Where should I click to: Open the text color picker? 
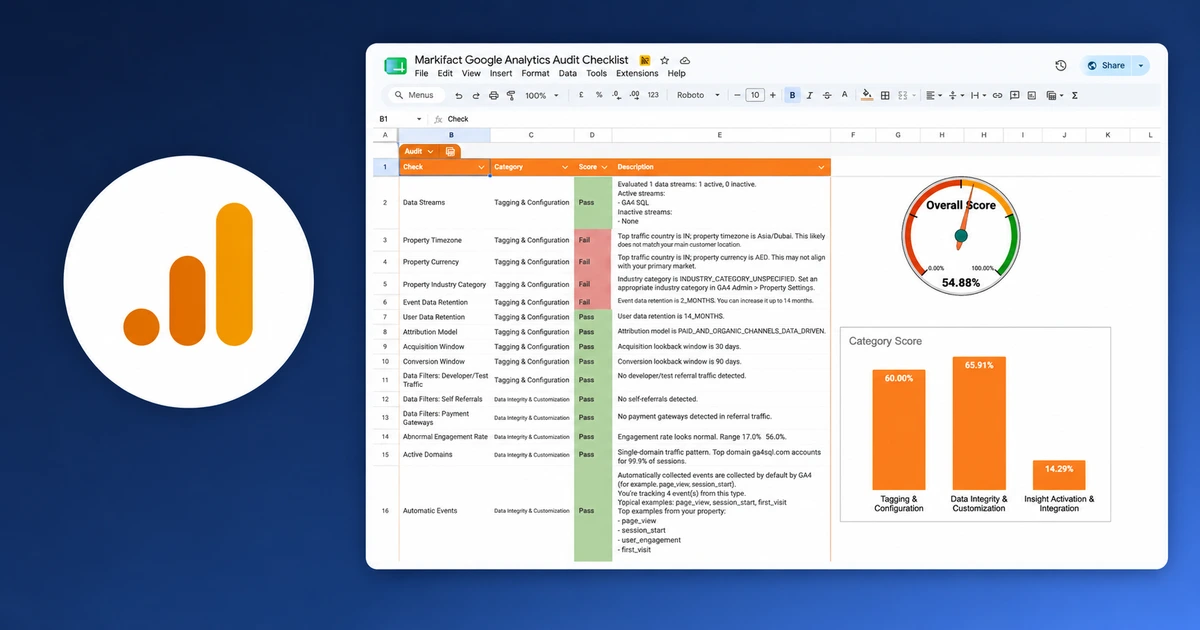845,95
